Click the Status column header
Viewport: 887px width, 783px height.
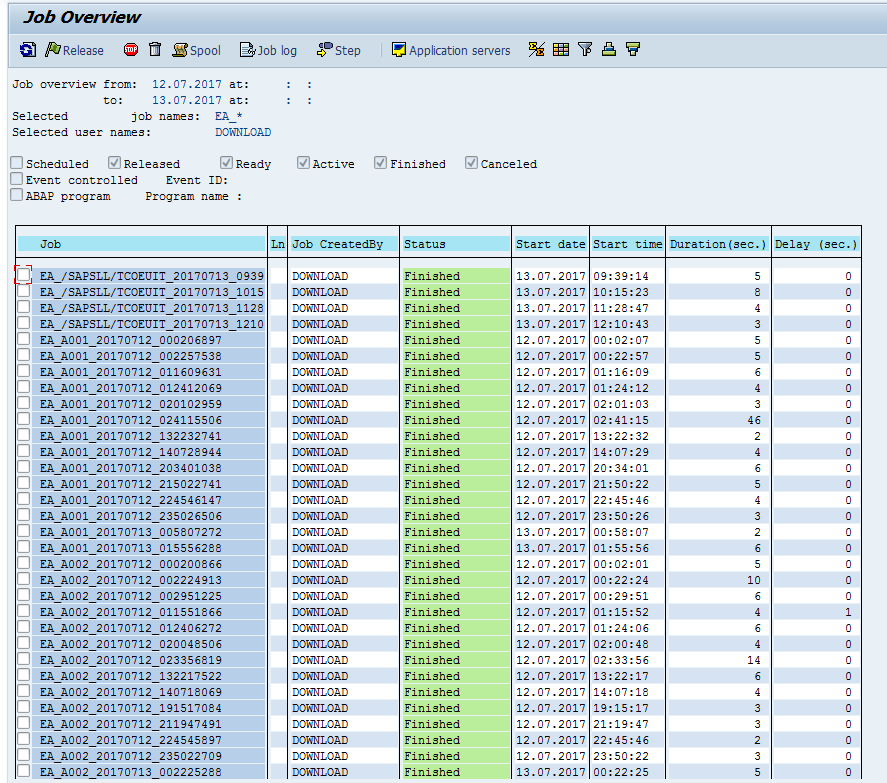coord(423,243)
